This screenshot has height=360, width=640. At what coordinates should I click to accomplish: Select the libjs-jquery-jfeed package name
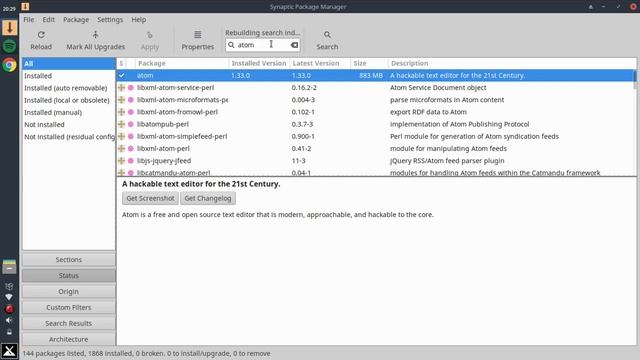pyautogui.click(x=164, y=161)
